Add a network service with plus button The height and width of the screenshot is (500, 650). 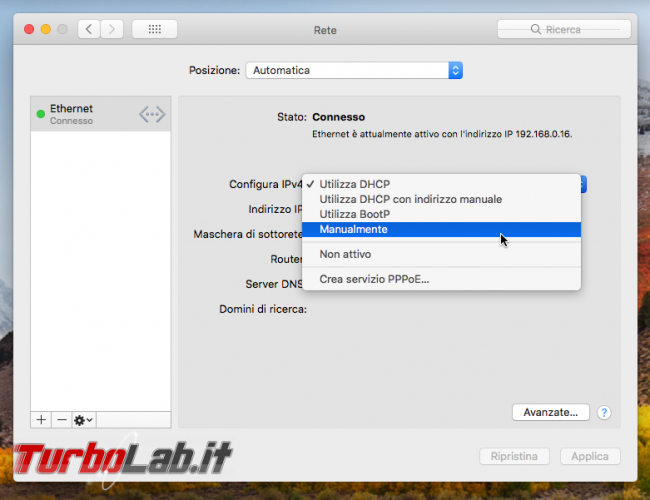41,420
